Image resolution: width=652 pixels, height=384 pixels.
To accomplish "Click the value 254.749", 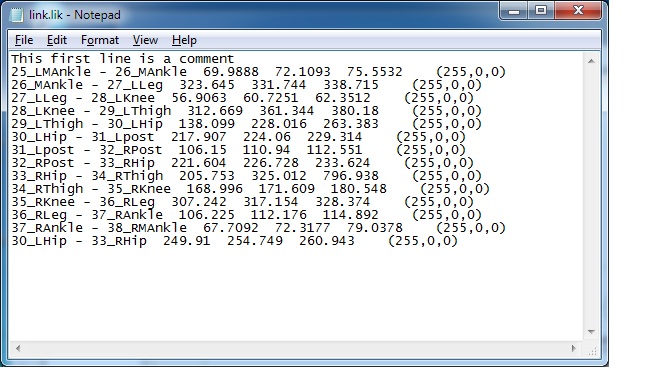I will pos(255,240).
